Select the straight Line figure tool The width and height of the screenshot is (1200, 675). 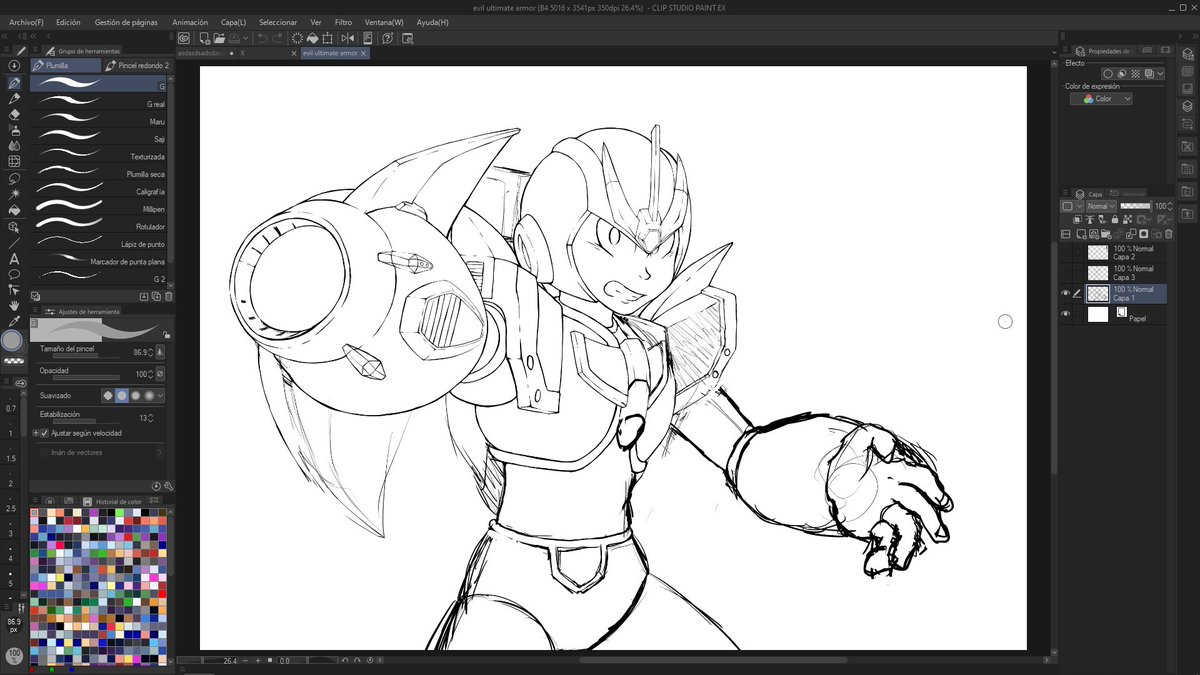[14, 242]
